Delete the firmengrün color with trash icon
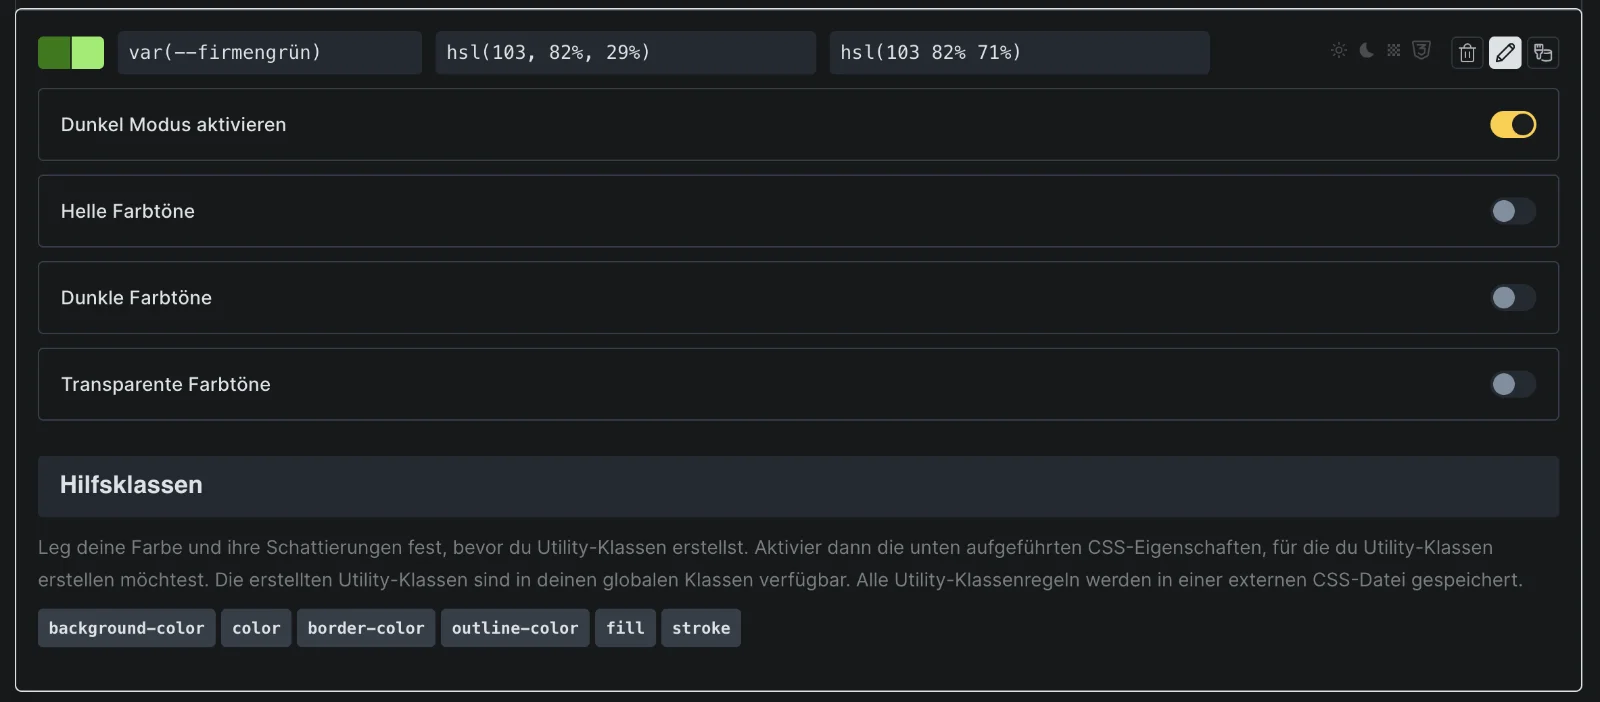The image size is (1600, 702). point(1467,53)
